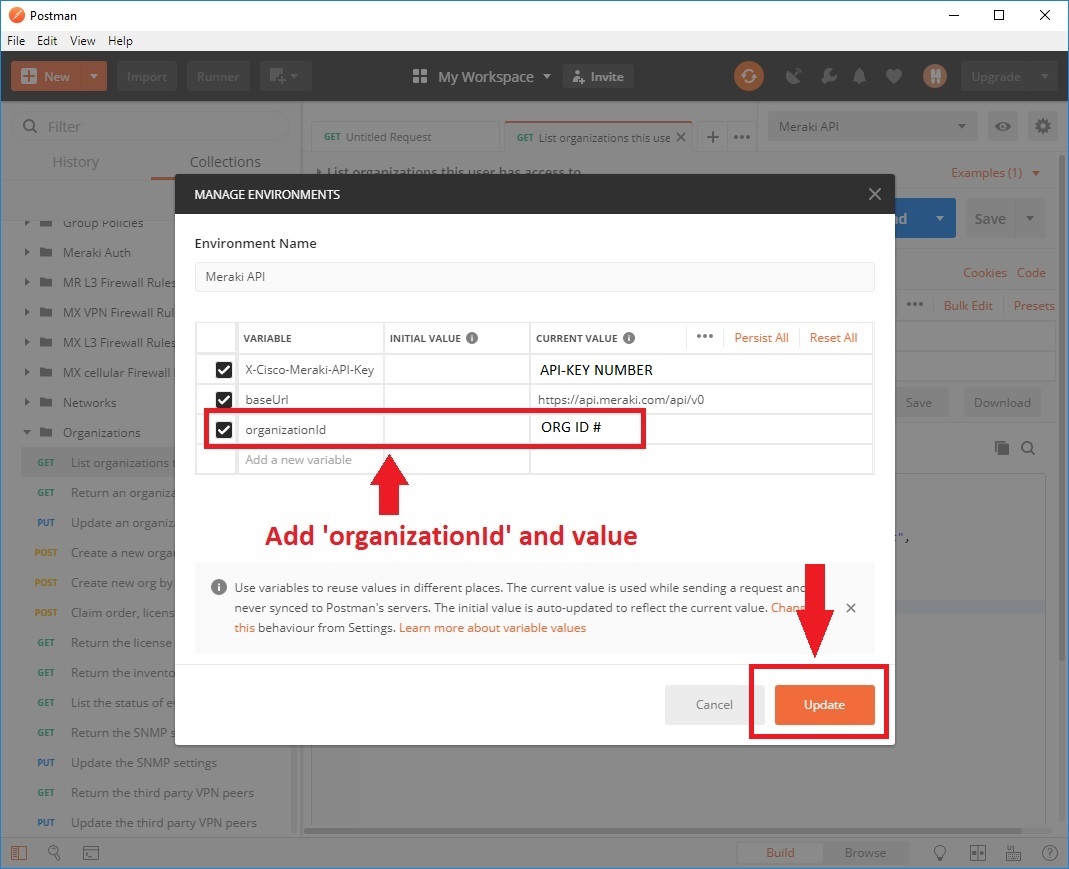Click the environment quick look eye icon
The width and height of the screenshot is (1069, 869).
click(1002, 126)
